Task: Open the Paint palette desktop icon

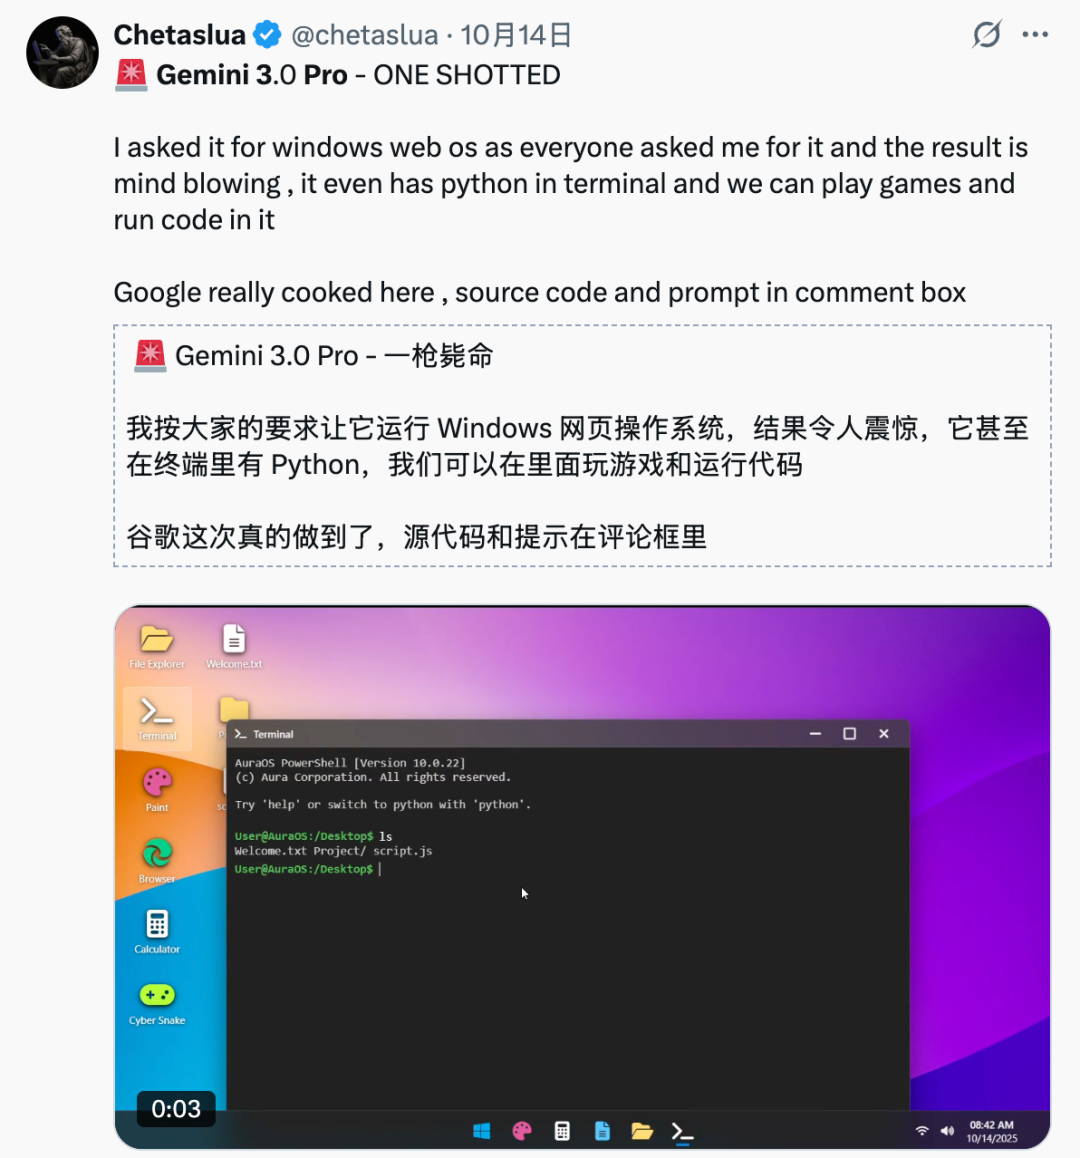Action: [157, 789]
